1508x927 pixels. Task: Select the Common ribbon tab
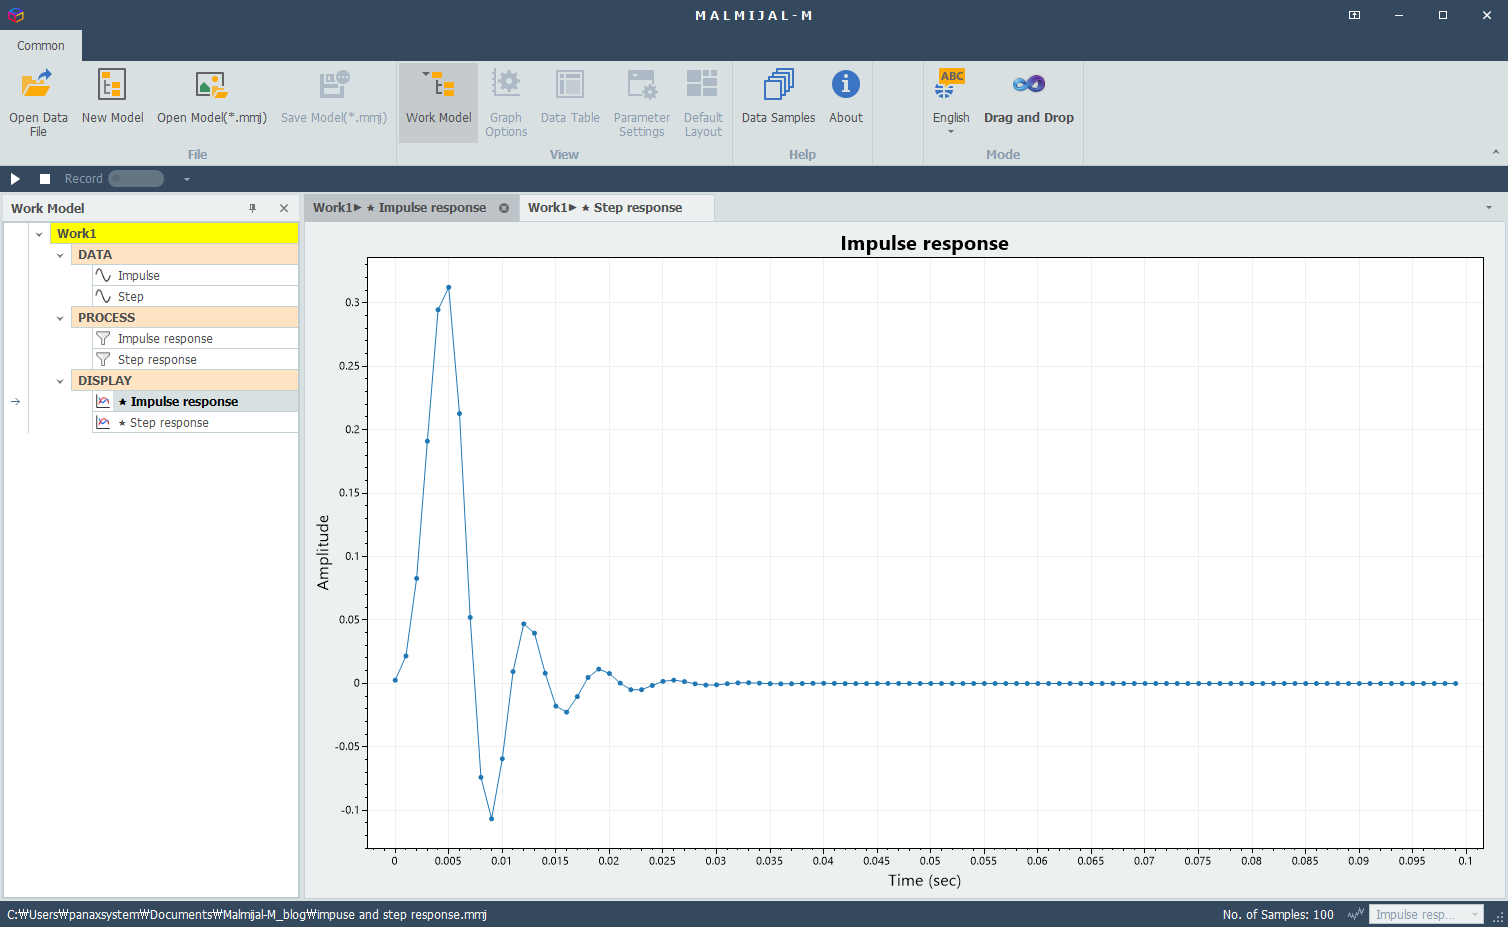point(41,46)
